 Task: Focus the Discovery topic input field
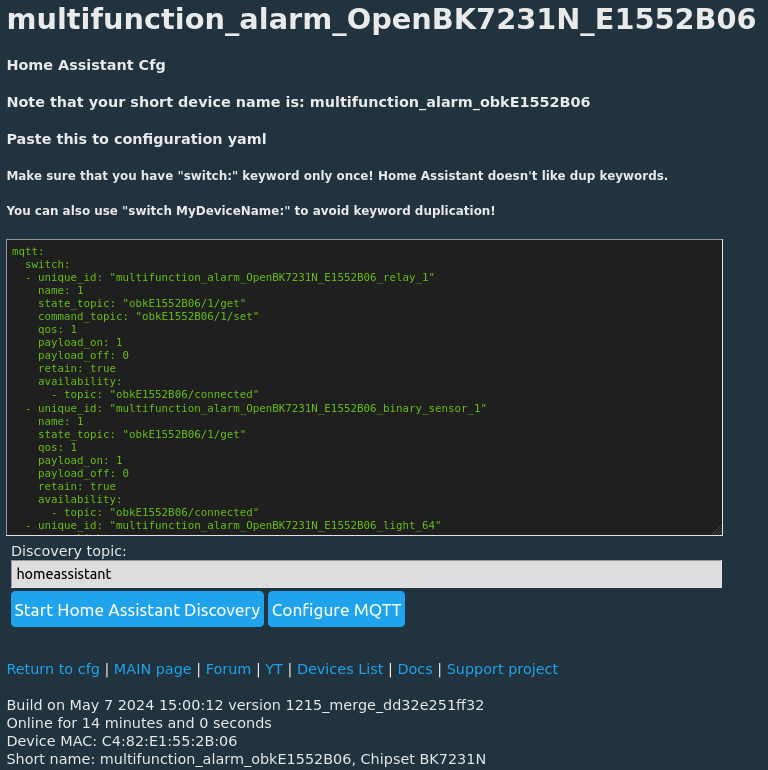(366, 574)
